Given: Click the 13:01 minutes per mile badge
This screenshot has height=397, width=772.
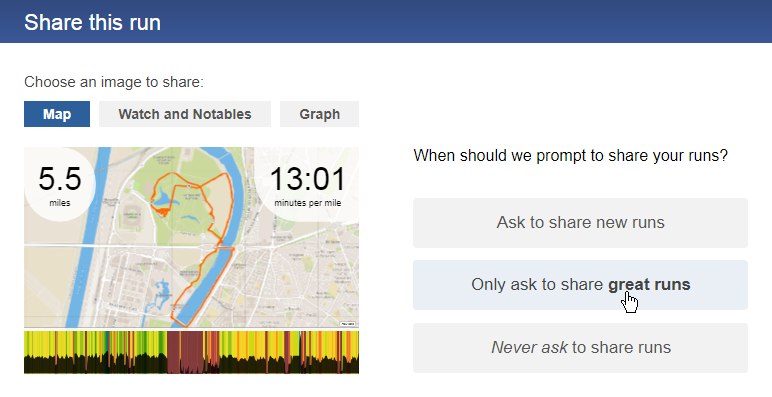Looking at the screenshot, I should point(307,185).
